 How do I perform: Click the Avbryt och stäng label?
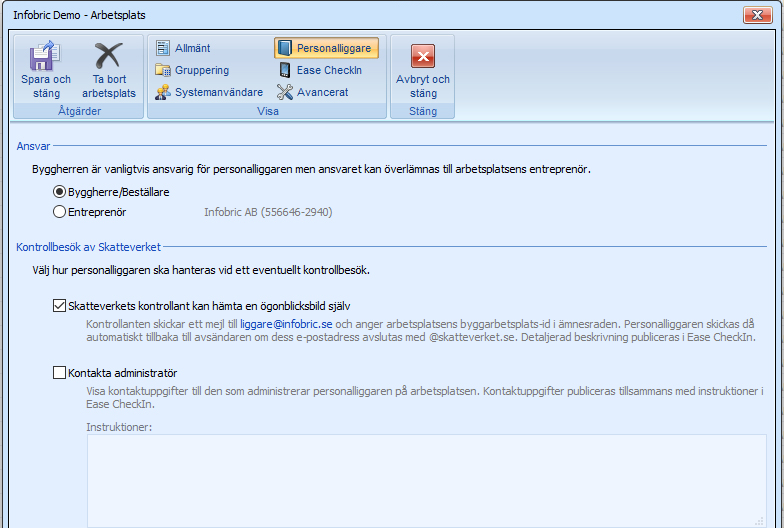click(x=423, y=86)
